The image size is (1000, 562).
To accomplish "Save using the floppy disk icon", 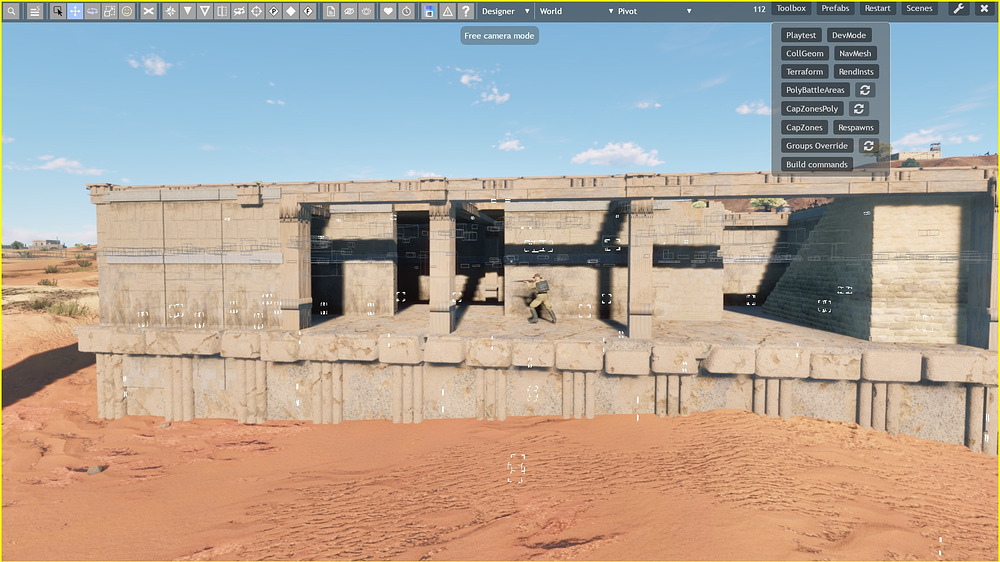I will [429, 11].
